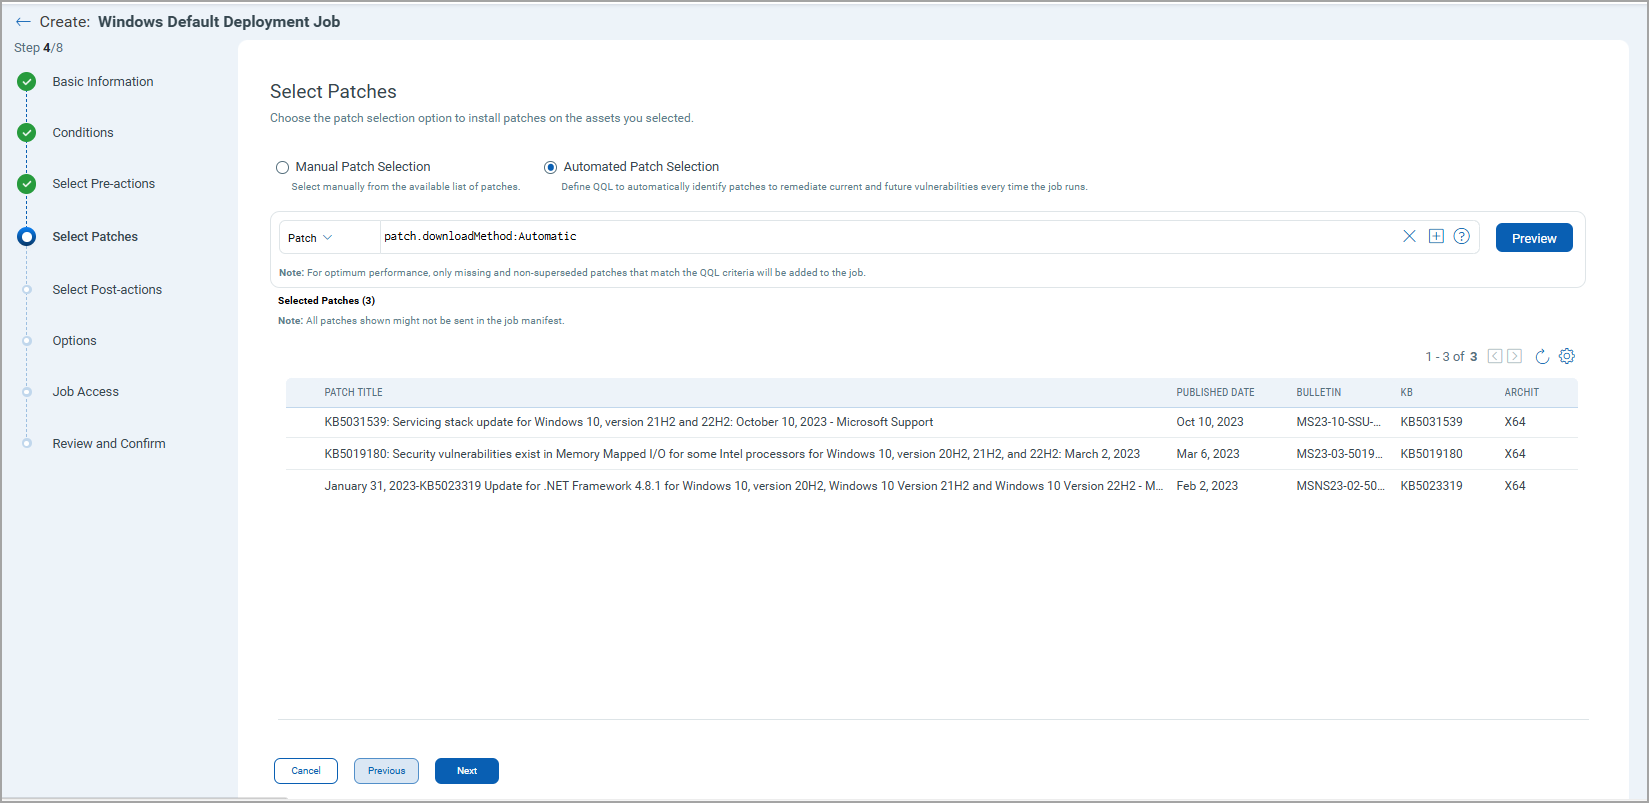Click the Next button
Image resolution: width=1649 pixels, height=803 pixels.
tap(467, 771)
